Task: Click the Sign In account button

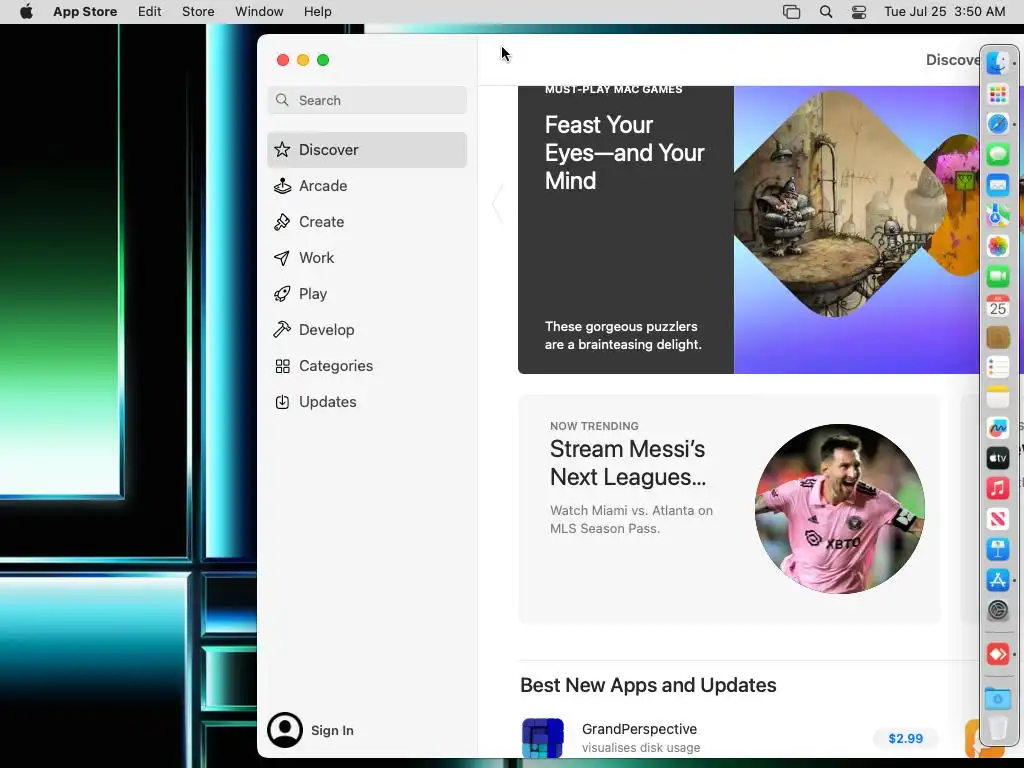Action: (311, 729)
